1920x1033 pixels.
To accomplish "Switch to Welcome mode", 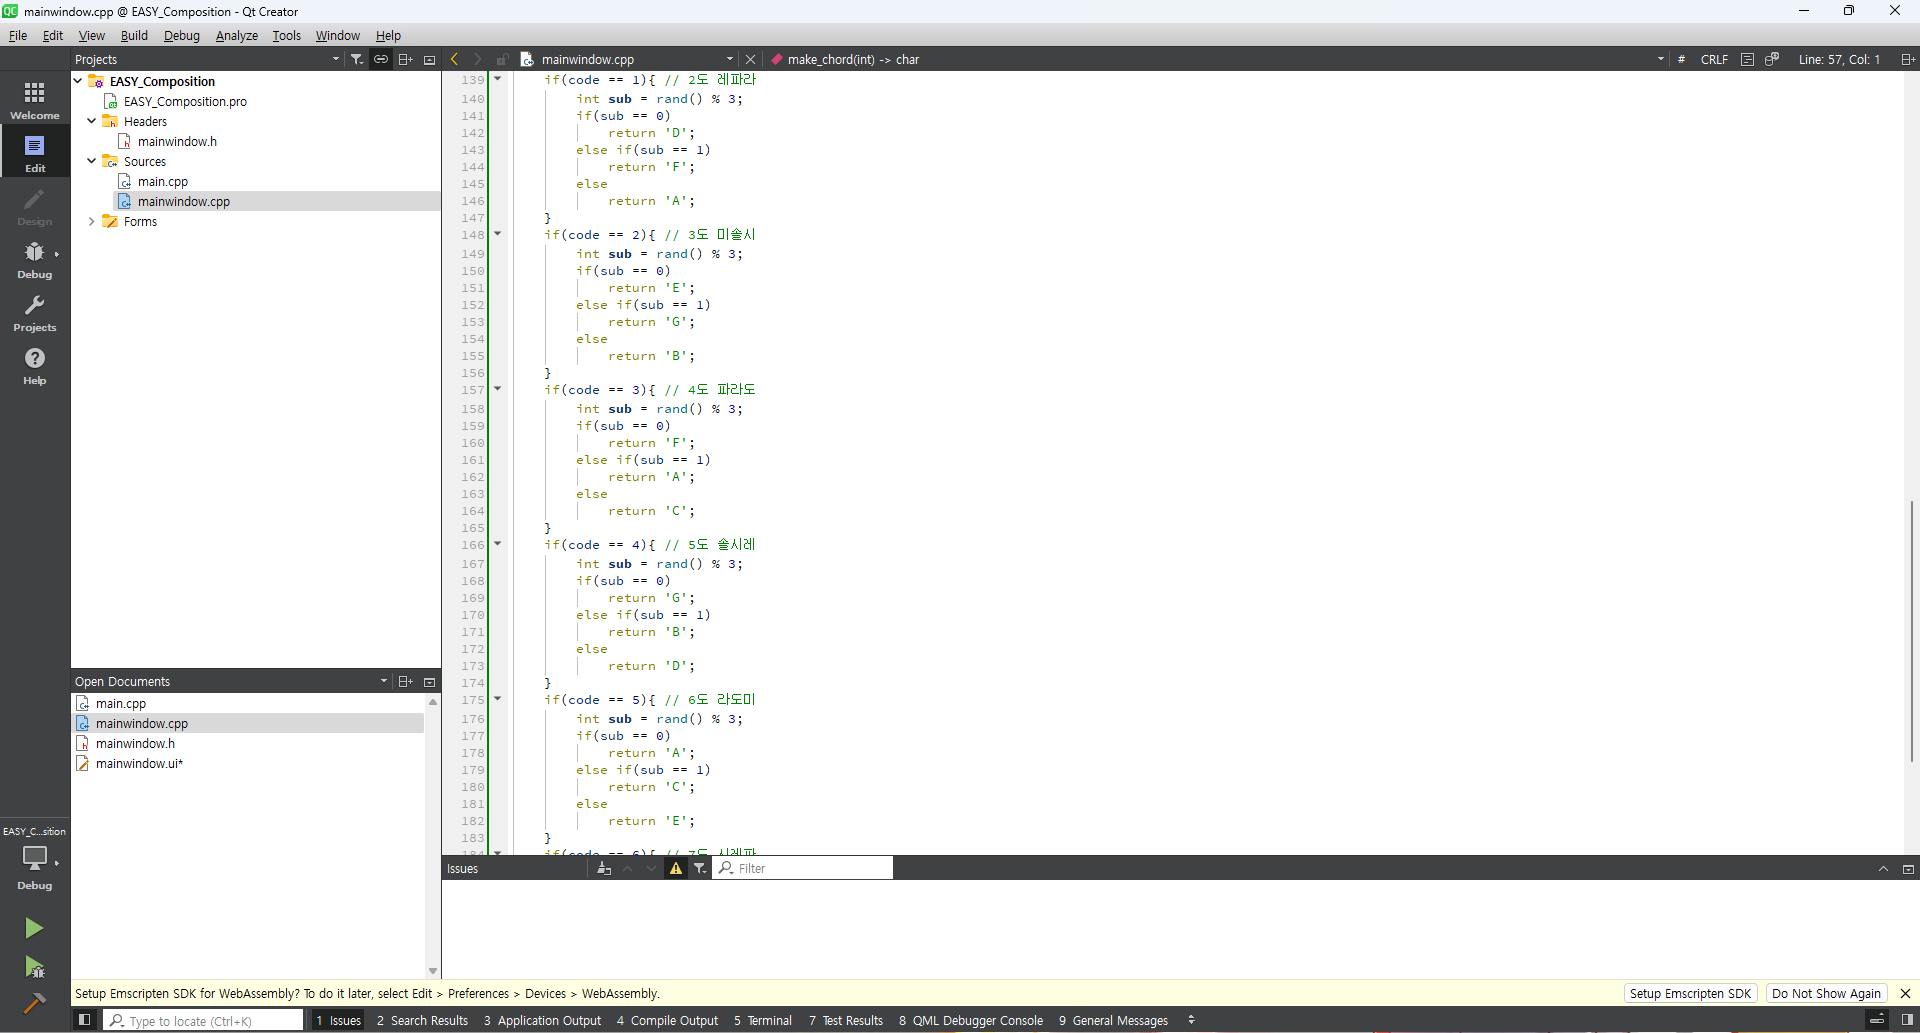I will (35, 100).
